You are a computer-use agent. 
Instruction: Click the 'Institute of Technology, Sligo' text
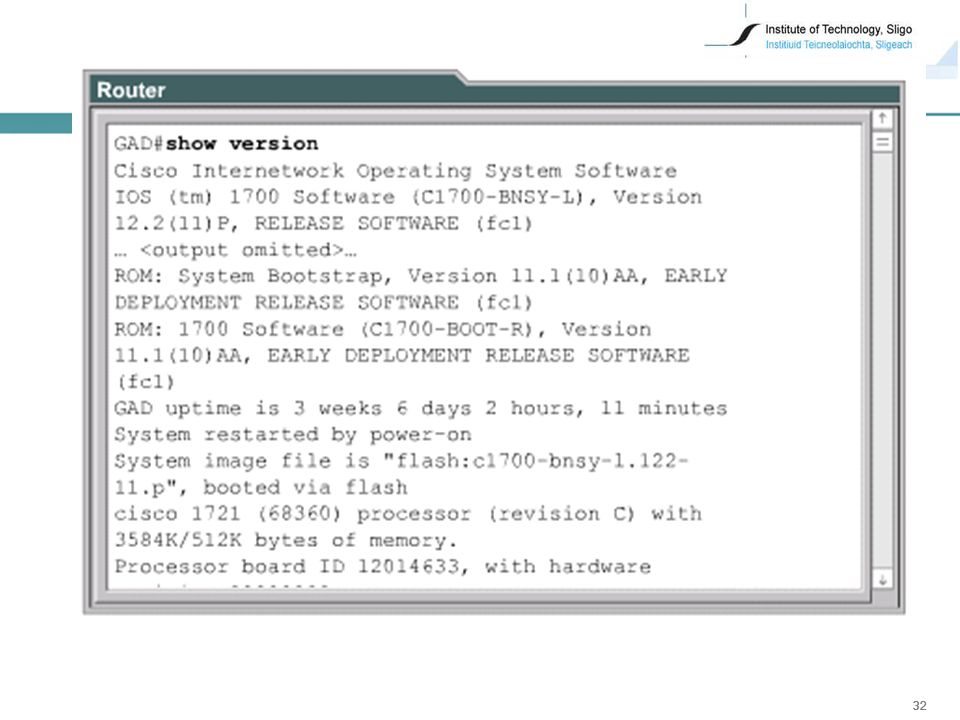click(x=838, y=29)
